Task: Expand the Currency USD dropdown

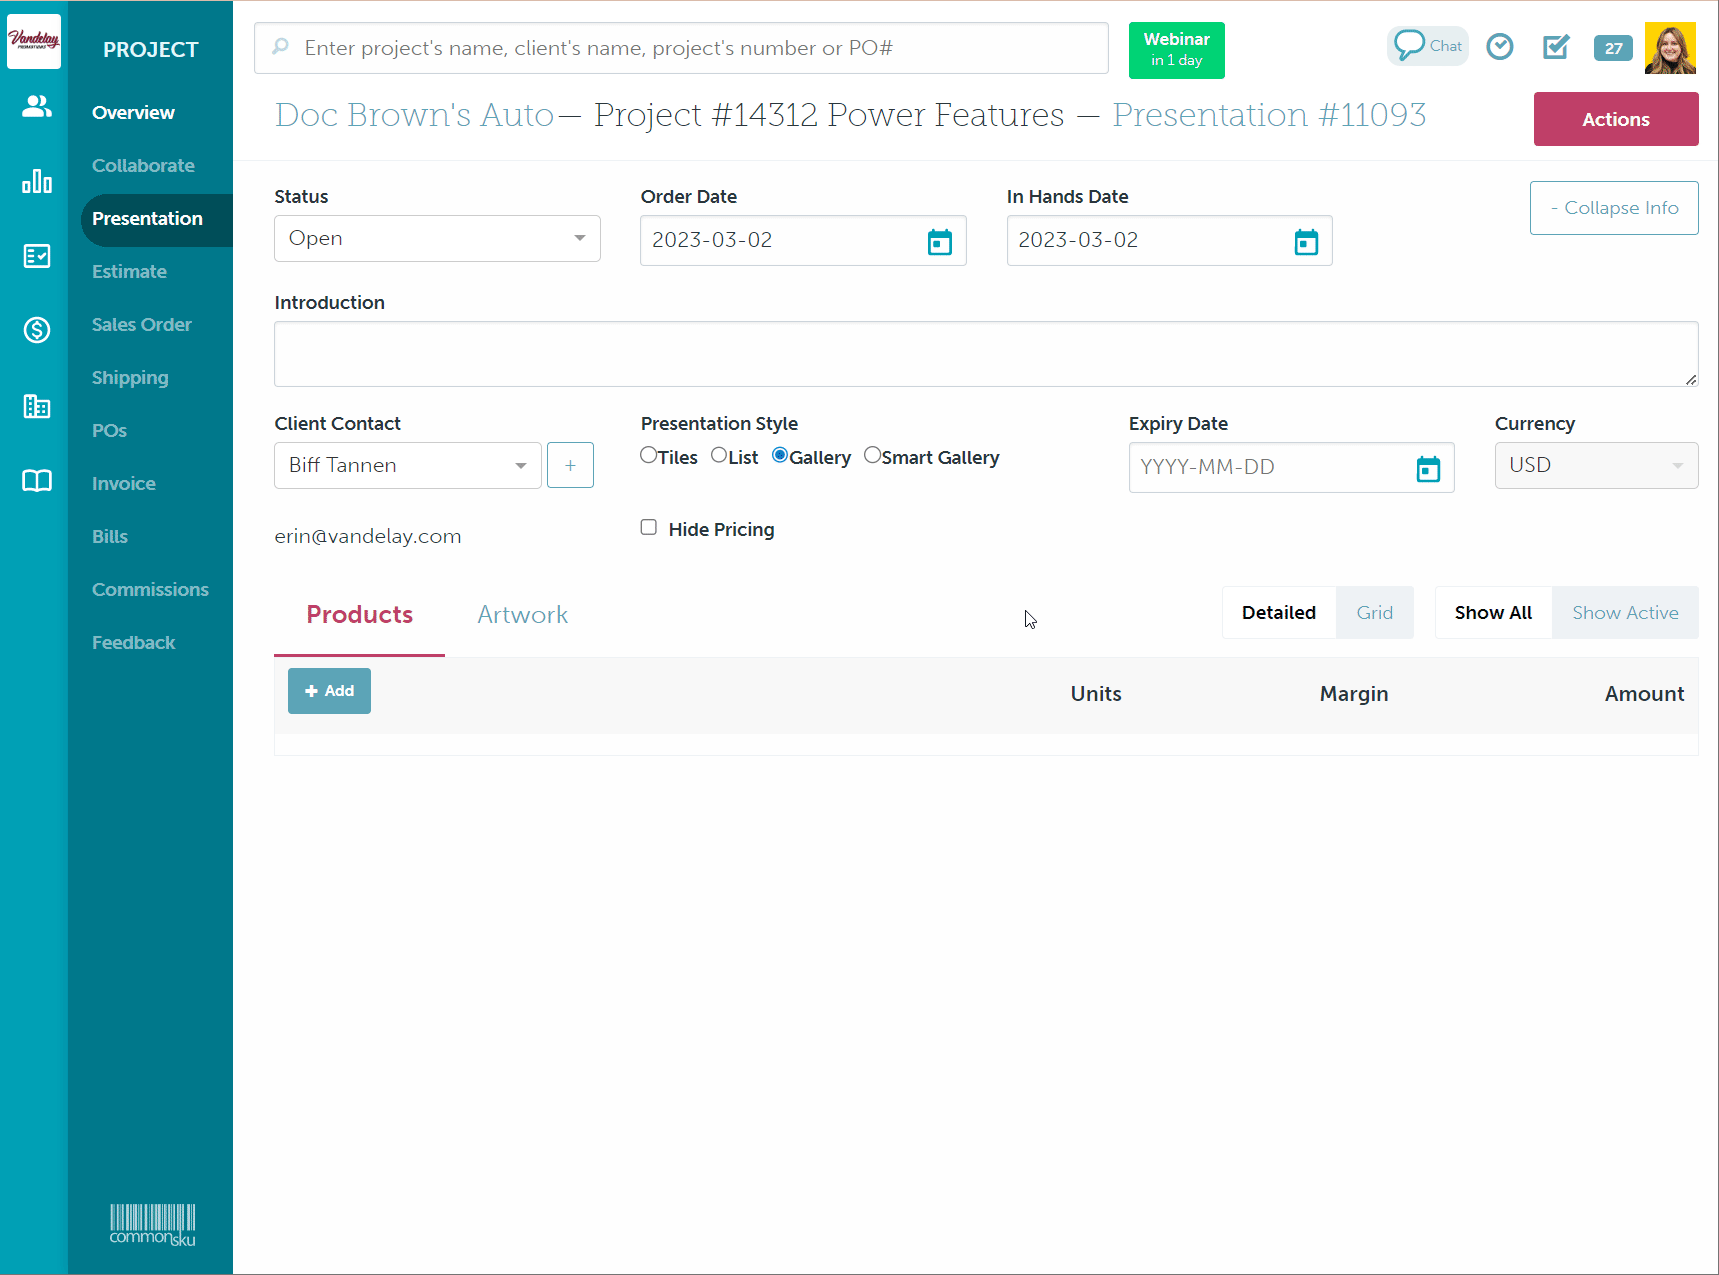Action: pyautogui.click(x=1595, y=466)
